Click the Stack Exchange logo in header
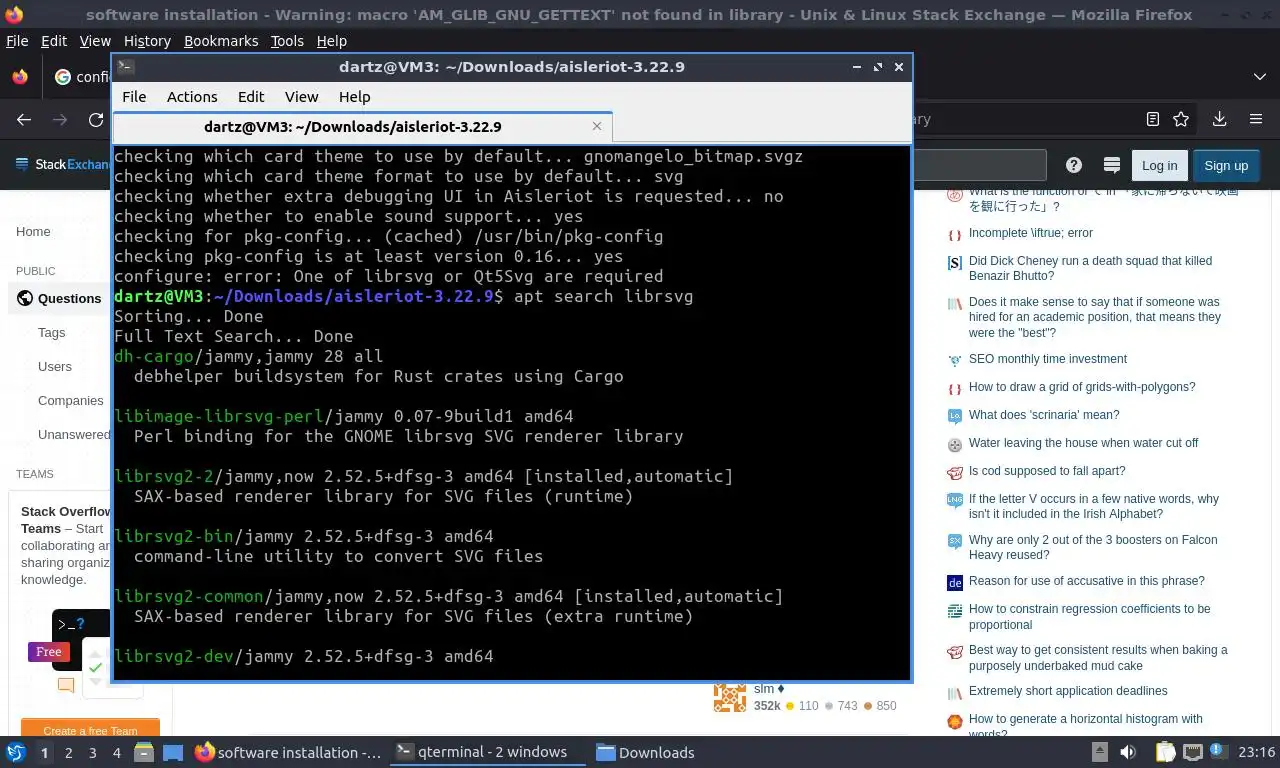 coord(64,165)
